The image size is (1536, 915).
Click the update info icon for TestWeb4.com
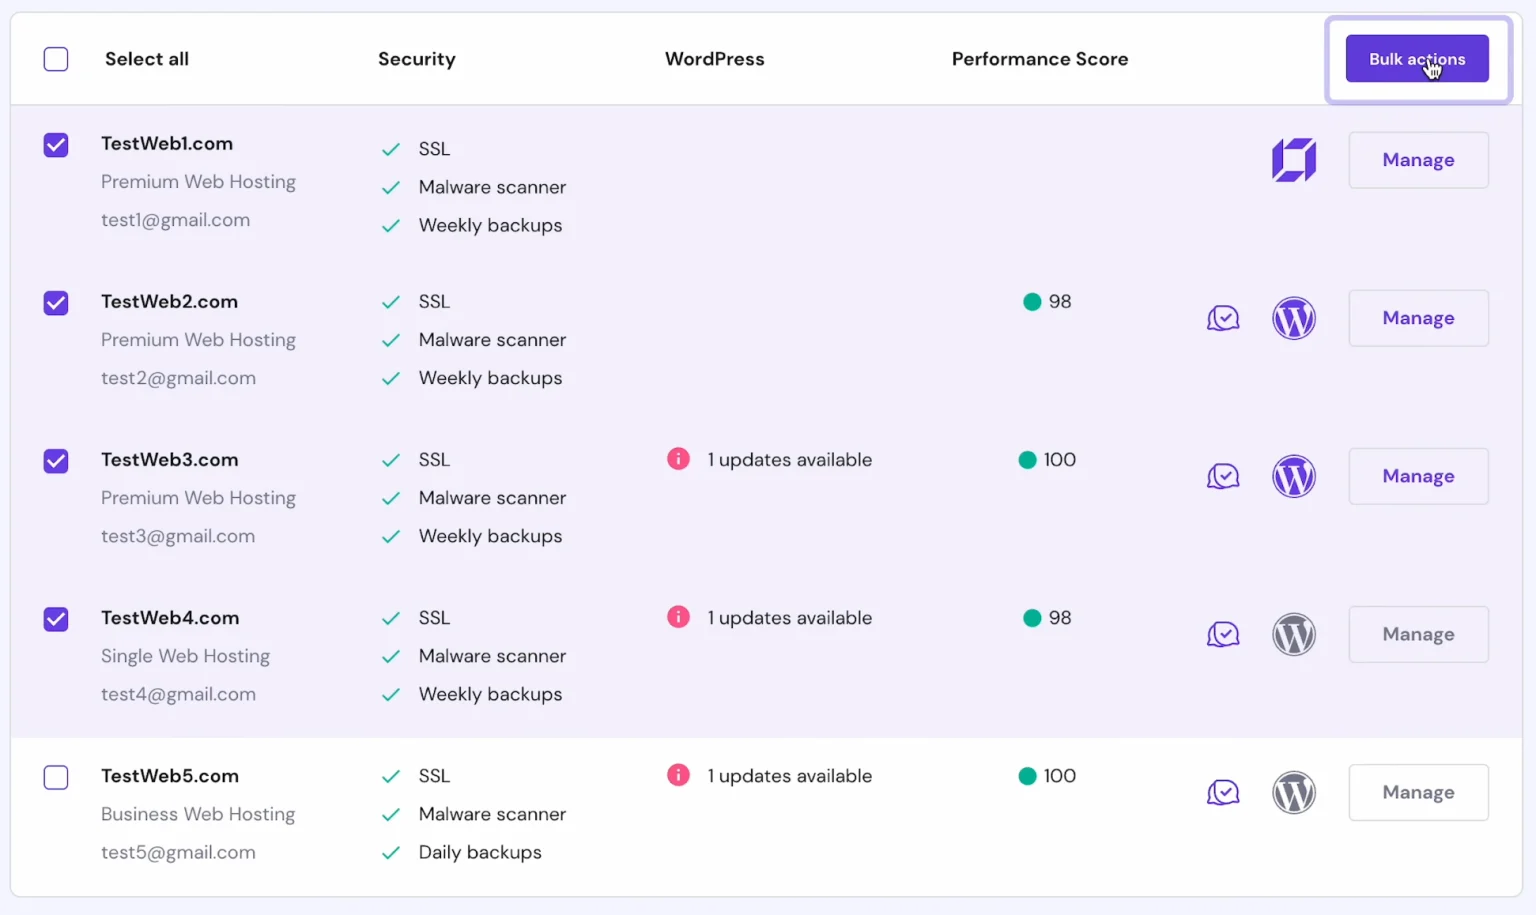coord(678,617)
